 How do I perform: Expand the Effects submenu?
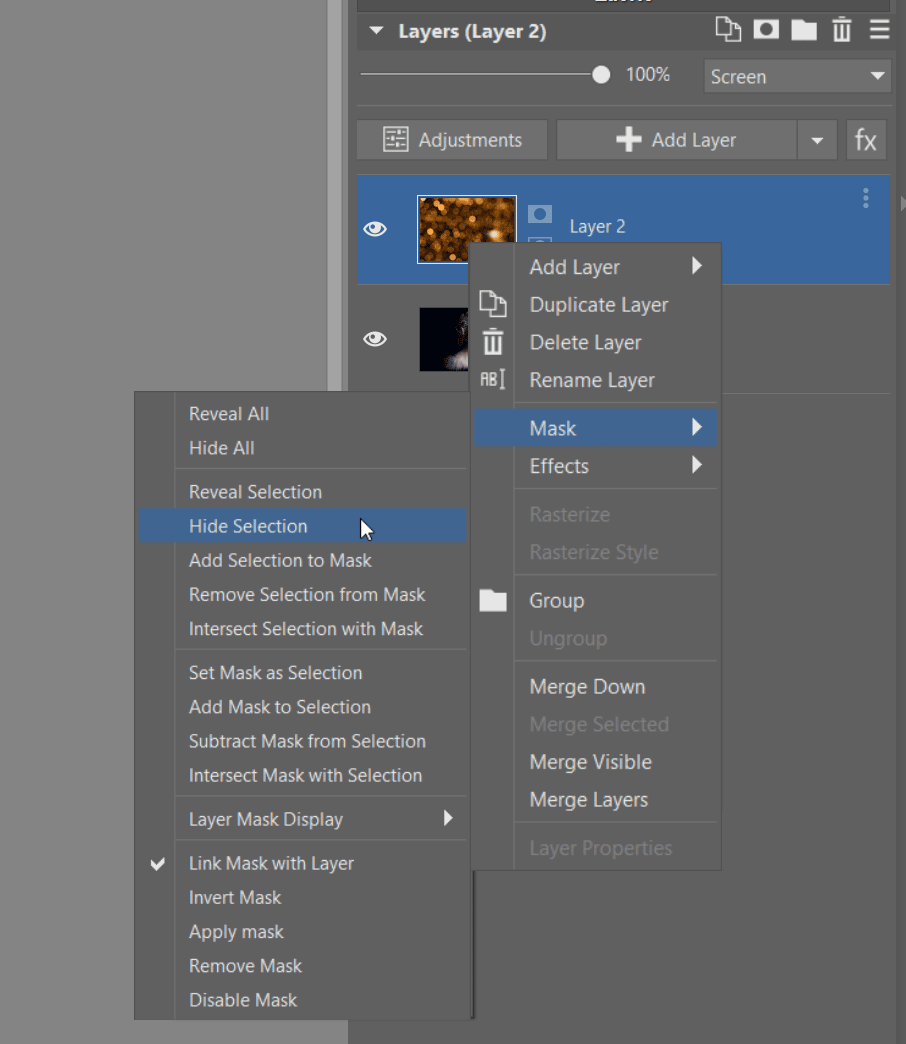[x=696, y=465]
